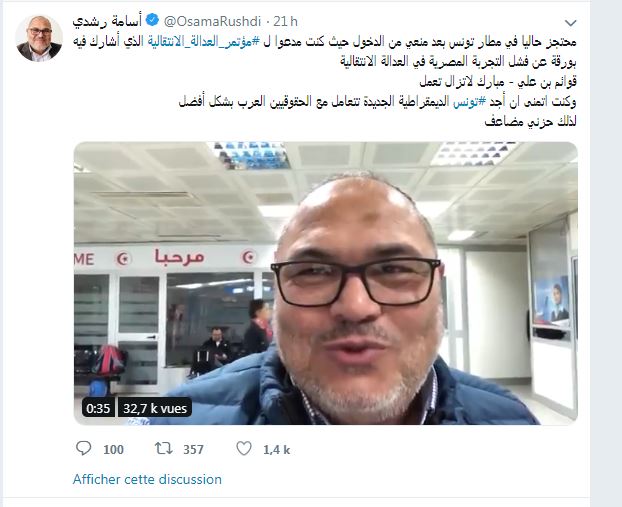This screenshot has height=507, width=622.
Task: Click the verified badge next to the name
Action: coord(153,20)
